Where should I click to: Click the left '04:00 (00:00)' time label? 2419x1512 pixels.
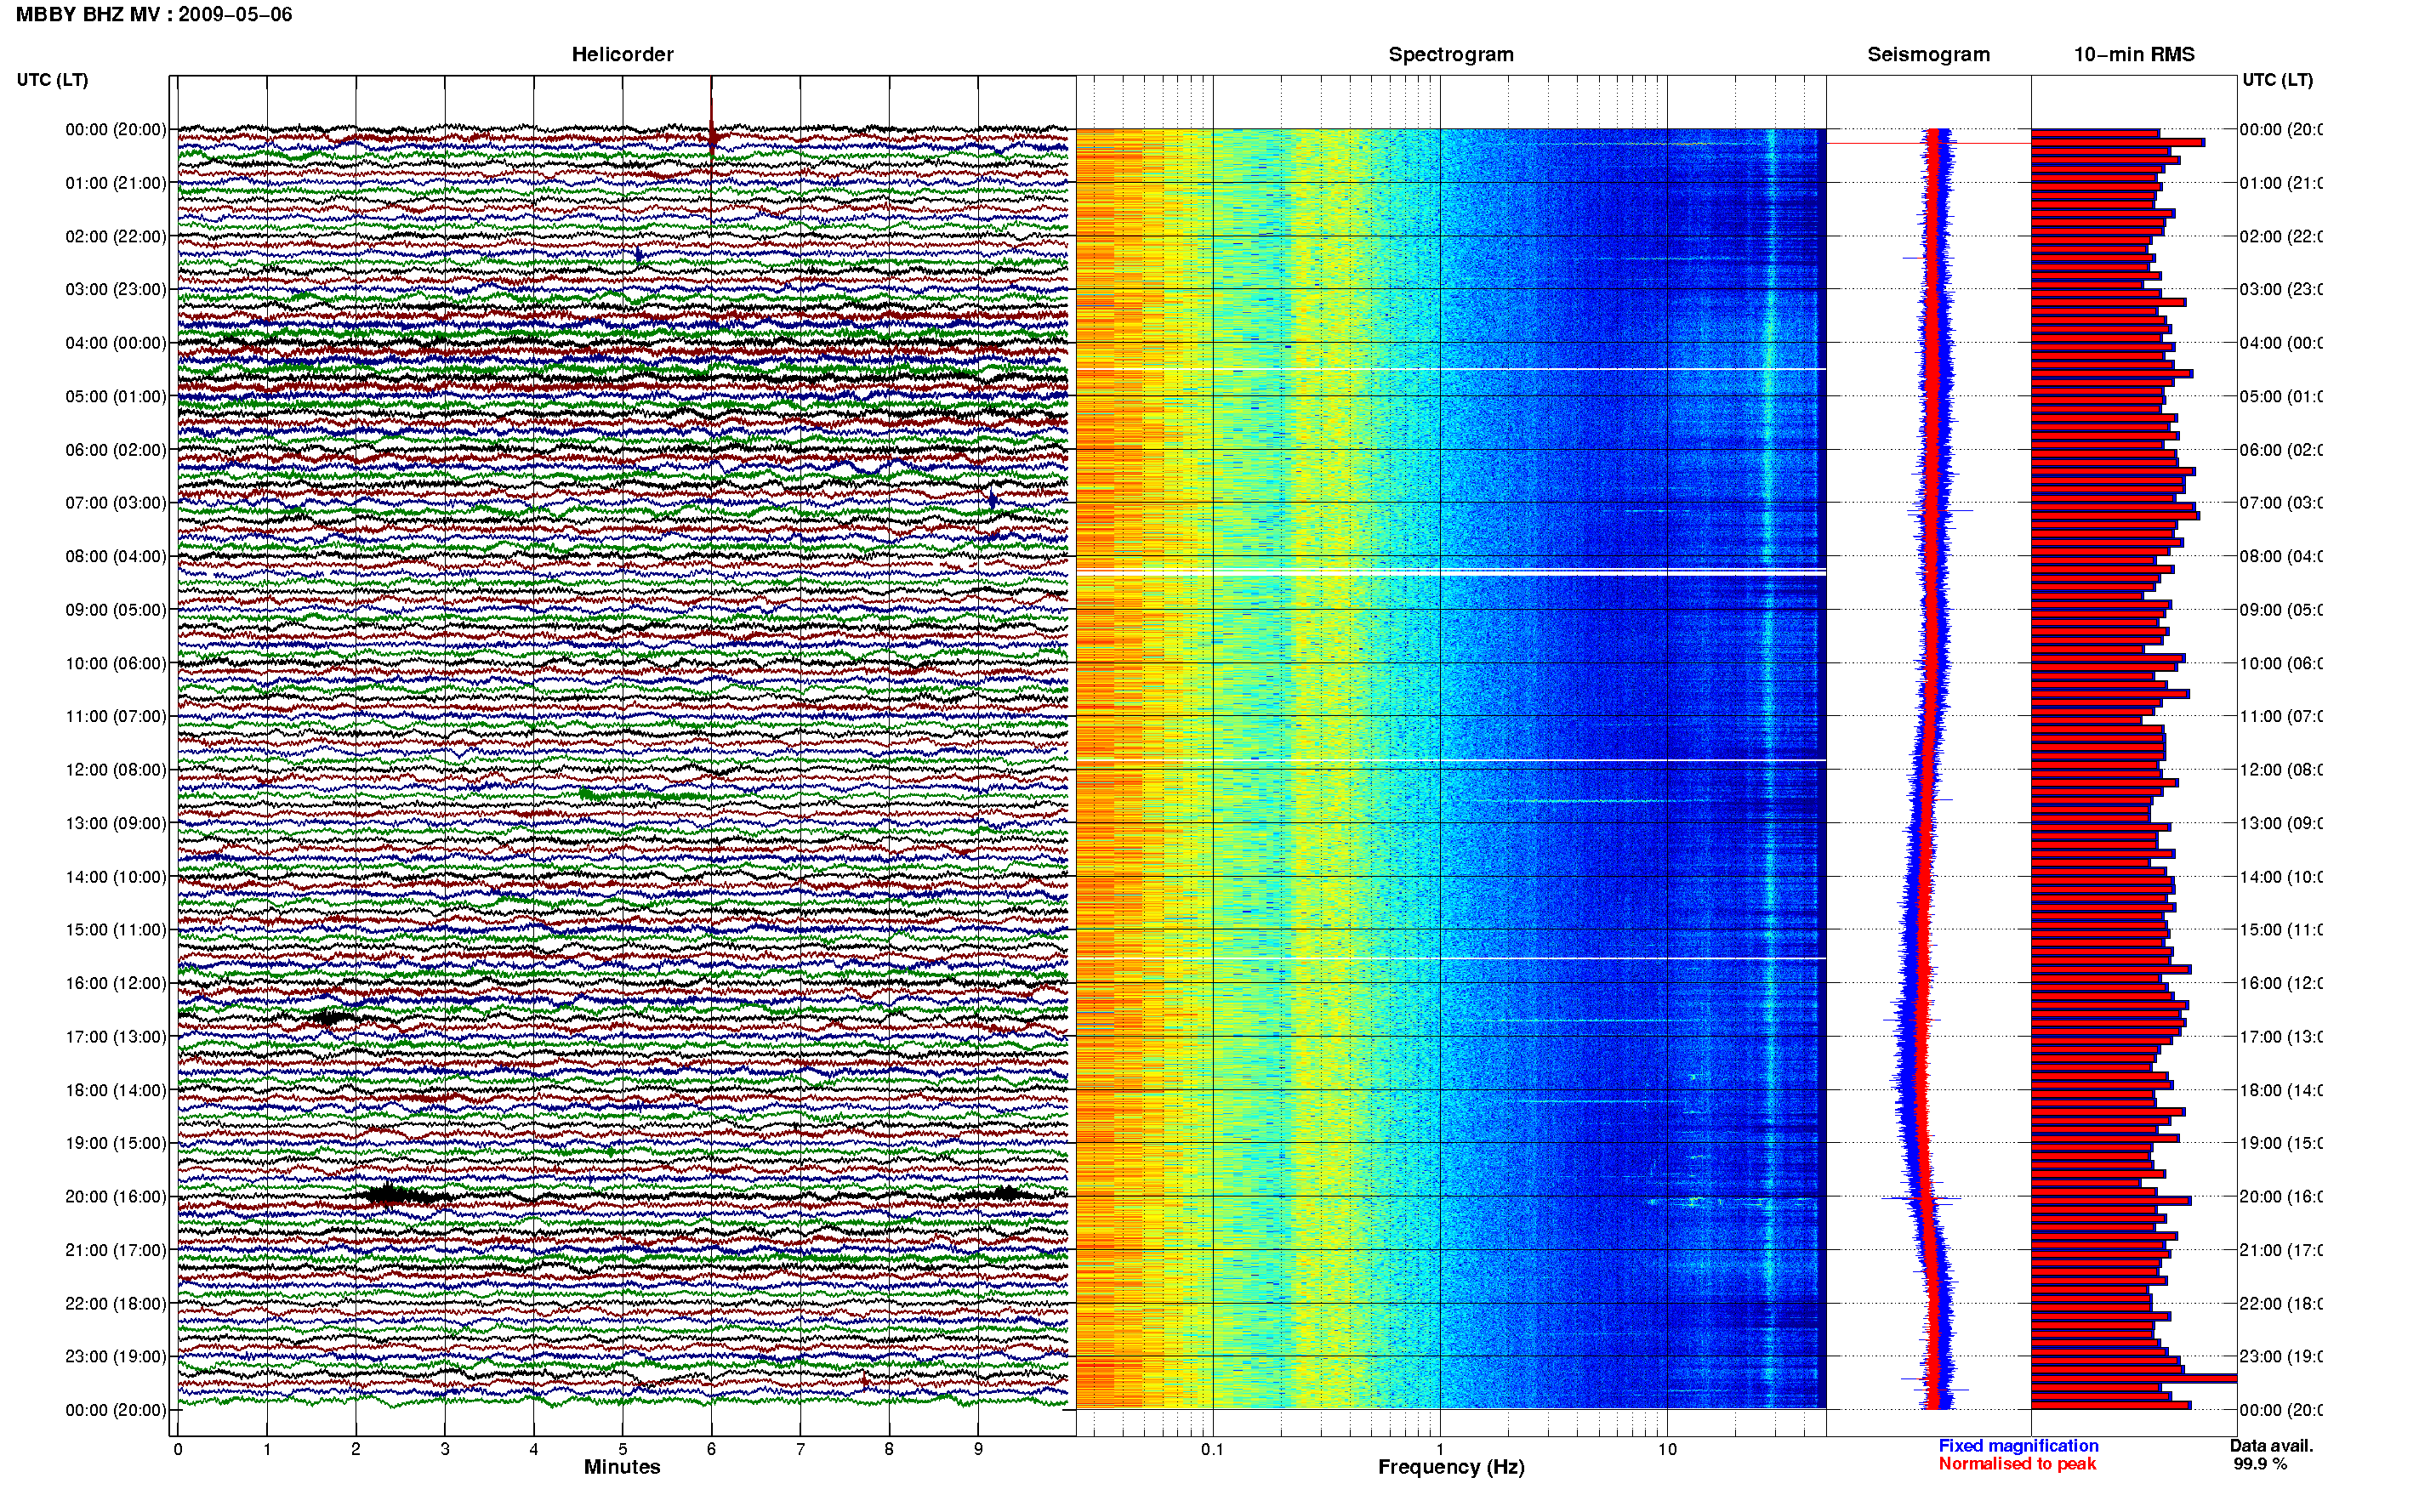[x=116, y=343]
